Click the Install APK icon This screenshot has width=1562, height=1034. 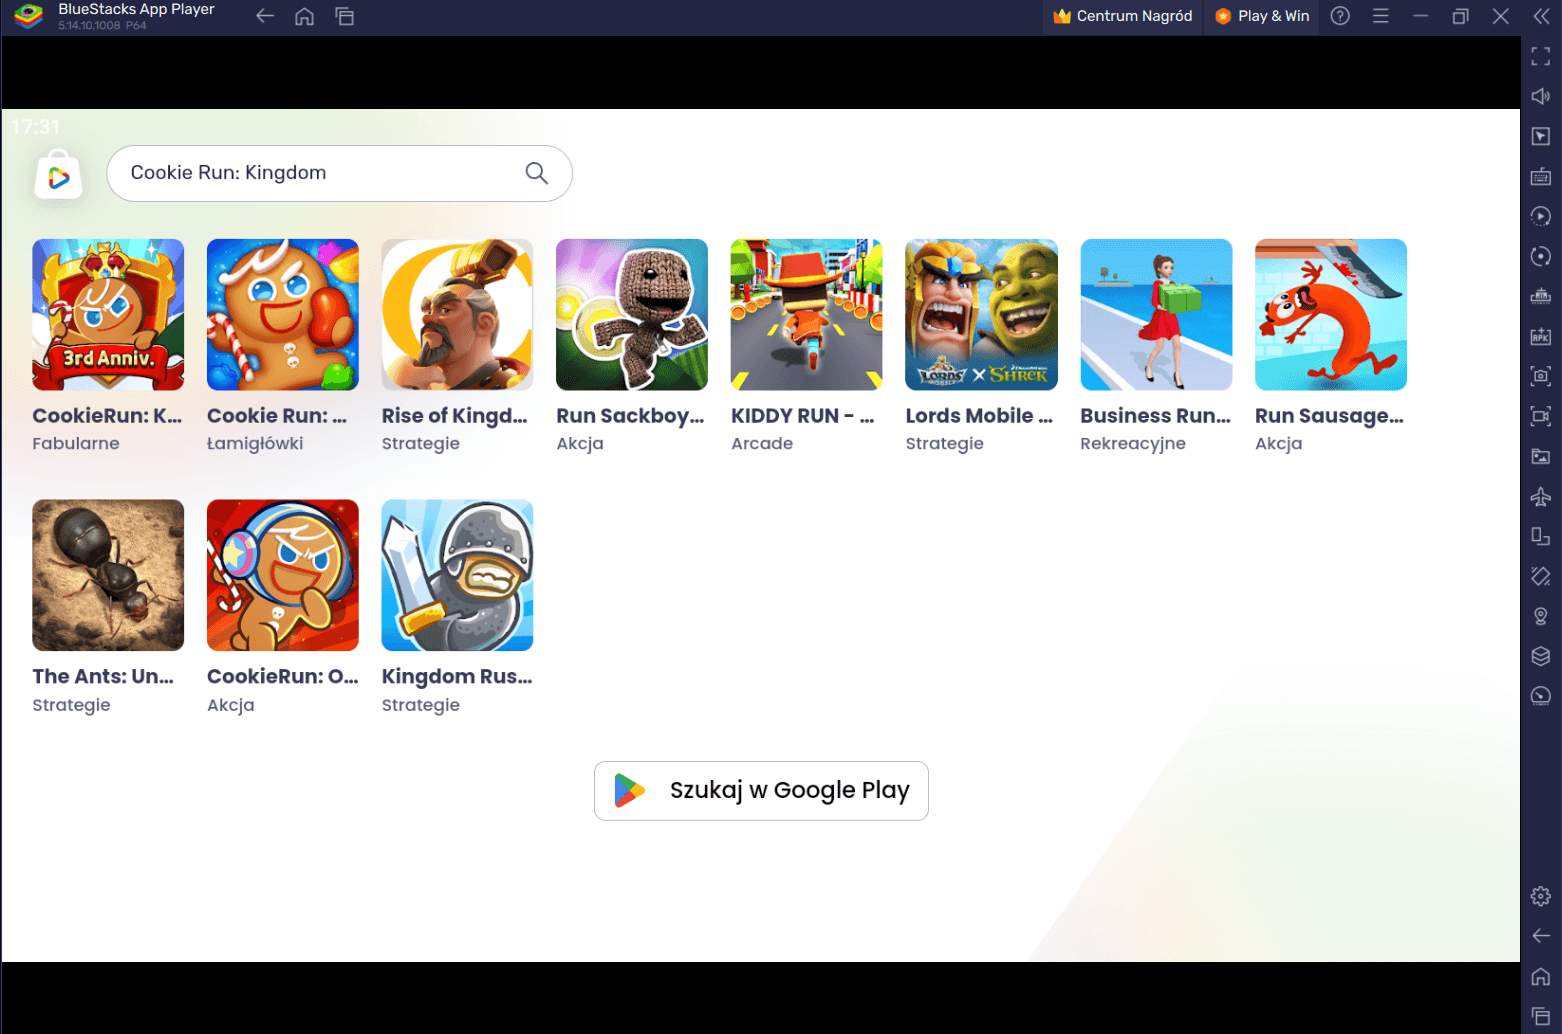pos(1541,336)
